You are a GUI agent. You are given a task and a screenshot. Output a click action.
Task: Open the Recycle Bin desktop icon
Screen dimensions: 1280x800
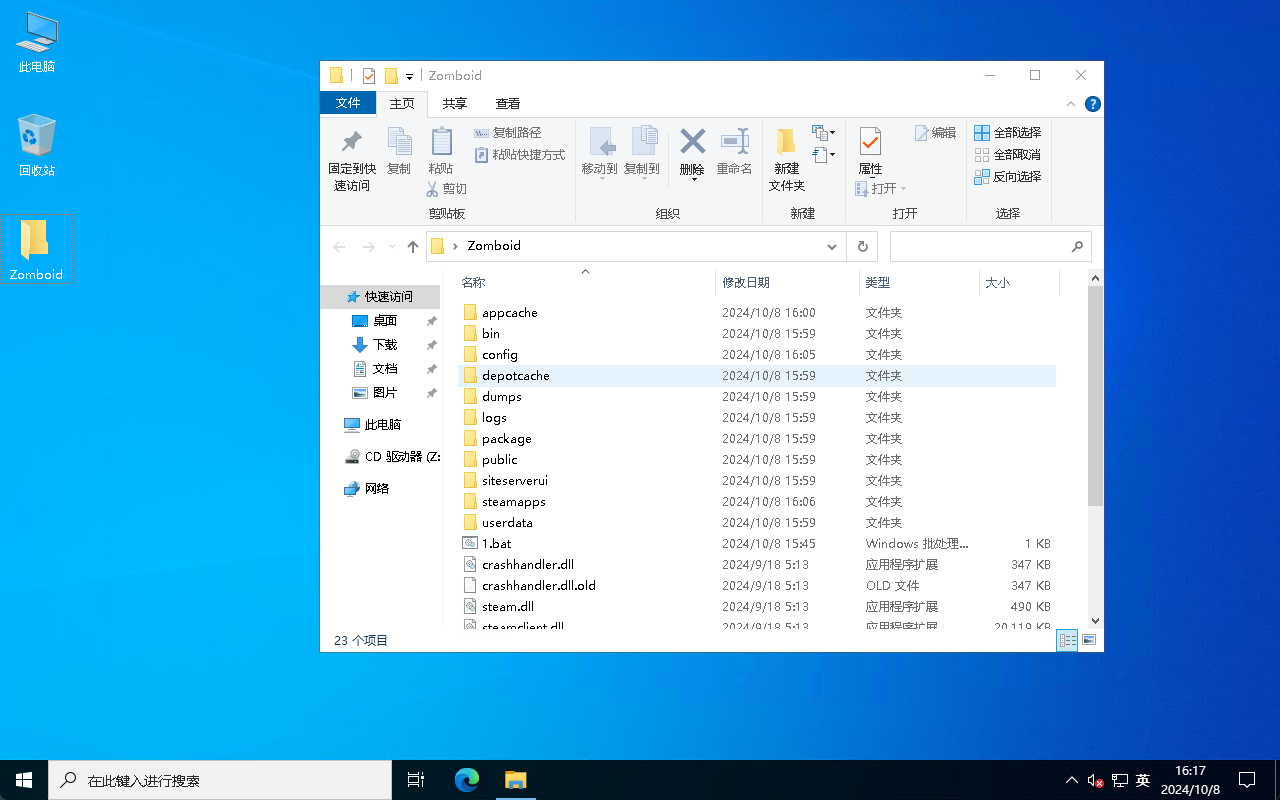click(x=37, y=145)
